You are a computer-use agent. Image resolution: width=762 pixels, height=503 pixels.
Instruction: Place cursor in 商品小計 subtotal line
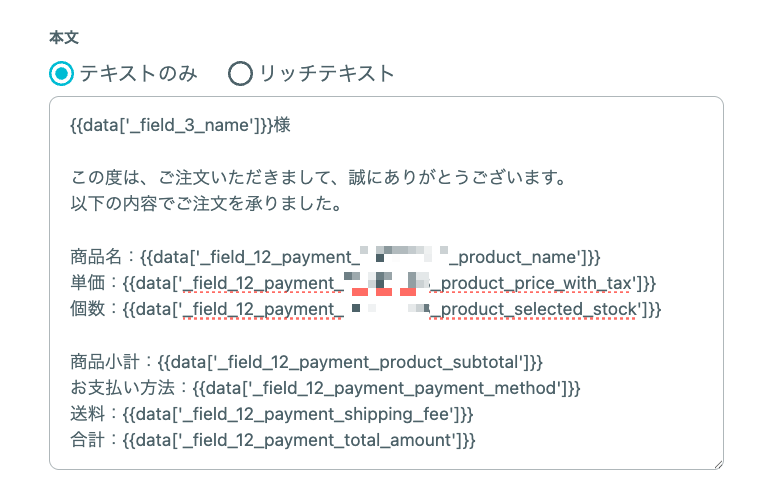(307, 362)
